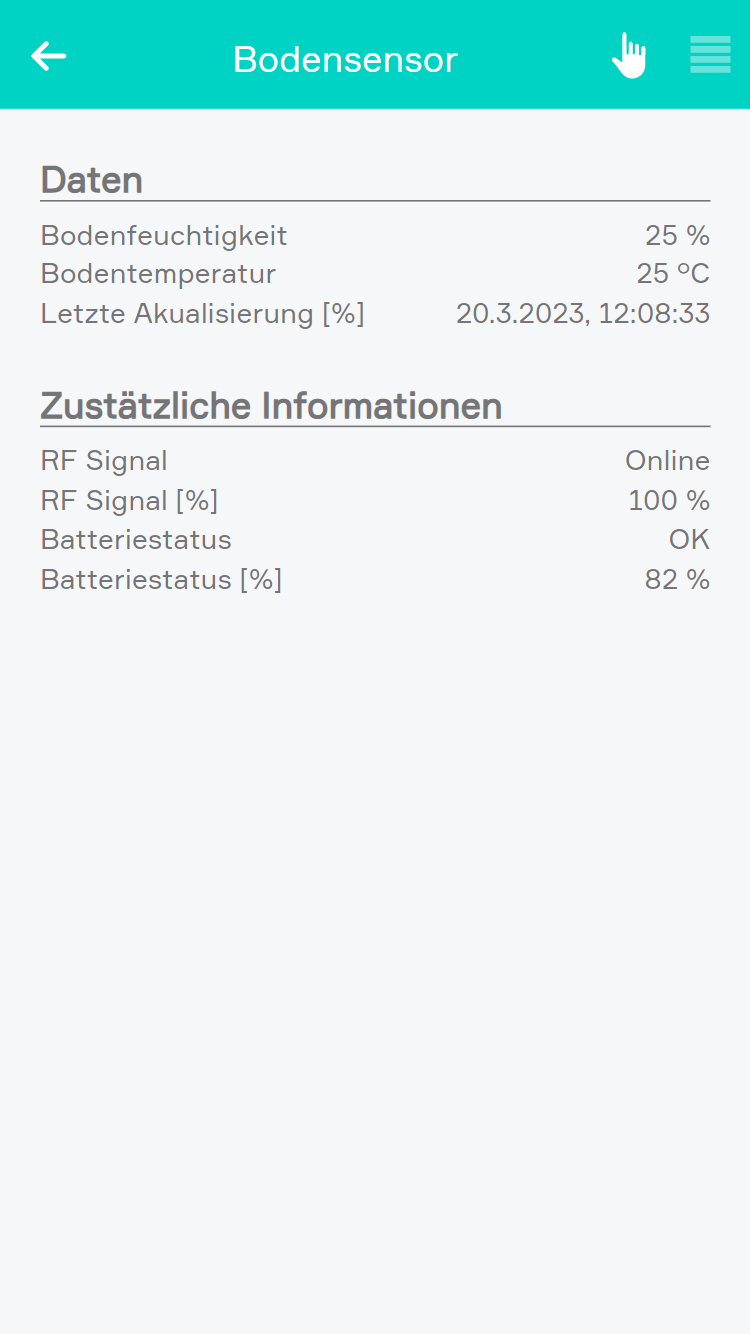Tap the 25 % soil moisture value
750x1334 pixels.
[677, 236]
